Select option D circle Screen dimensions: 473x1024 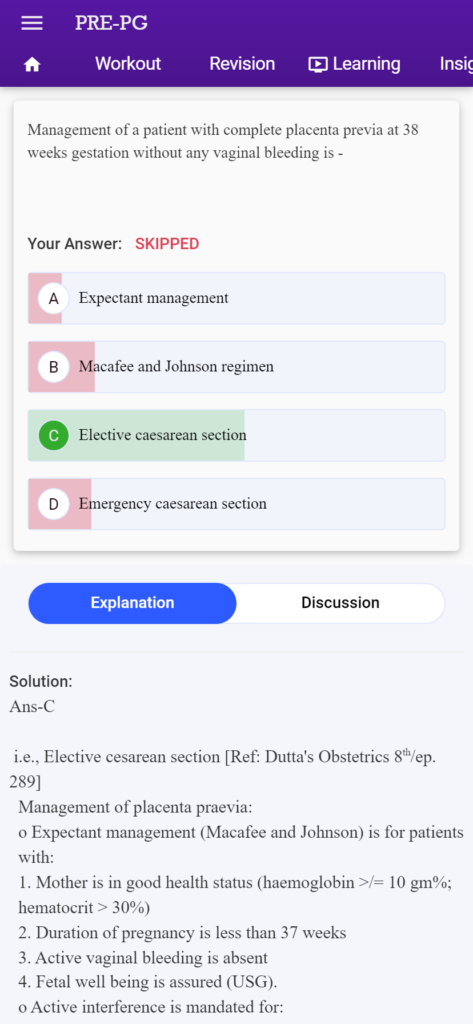(54, 504)
